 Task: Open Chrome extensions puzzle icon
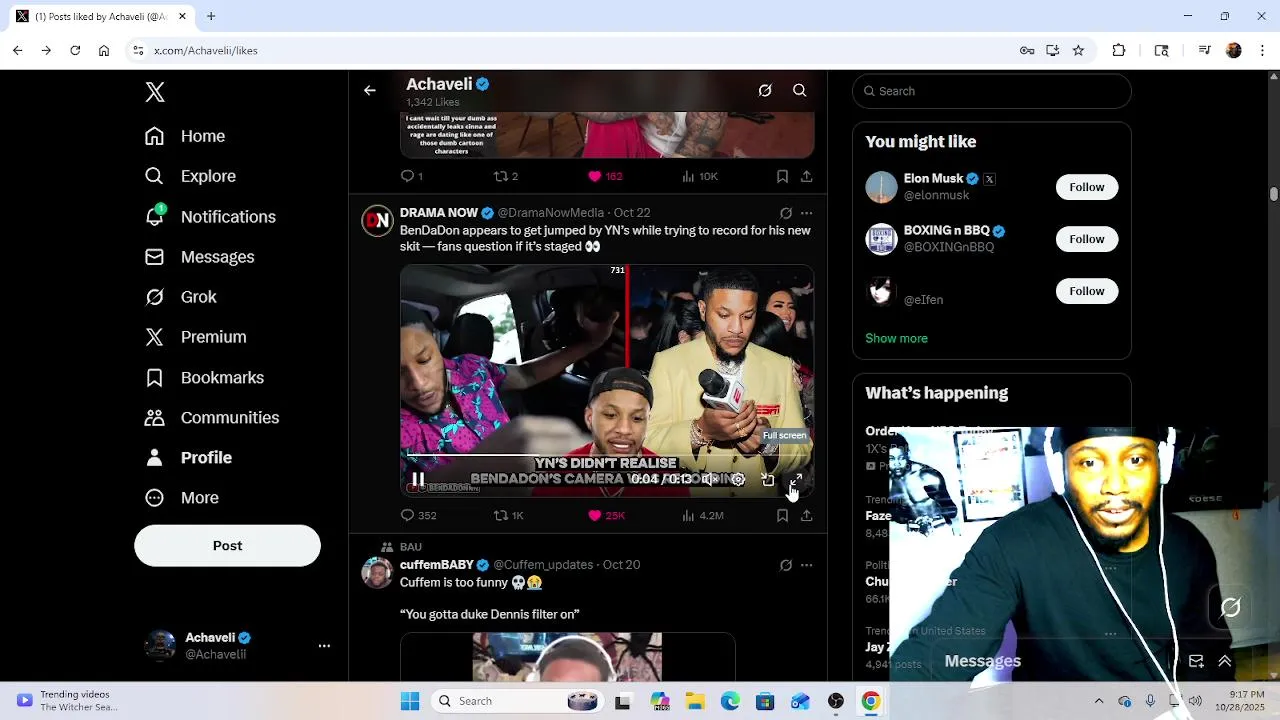(x=1119, y=50)
